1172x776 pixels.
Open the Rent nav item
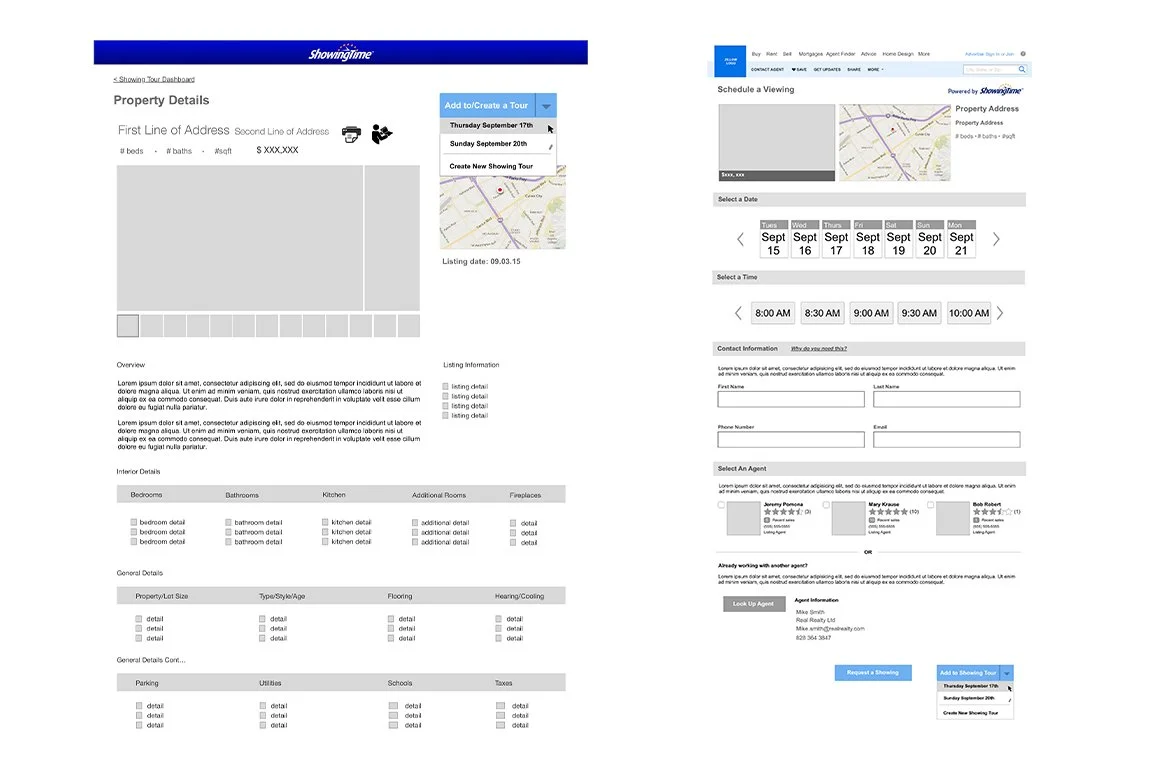(x=771, y=54)
